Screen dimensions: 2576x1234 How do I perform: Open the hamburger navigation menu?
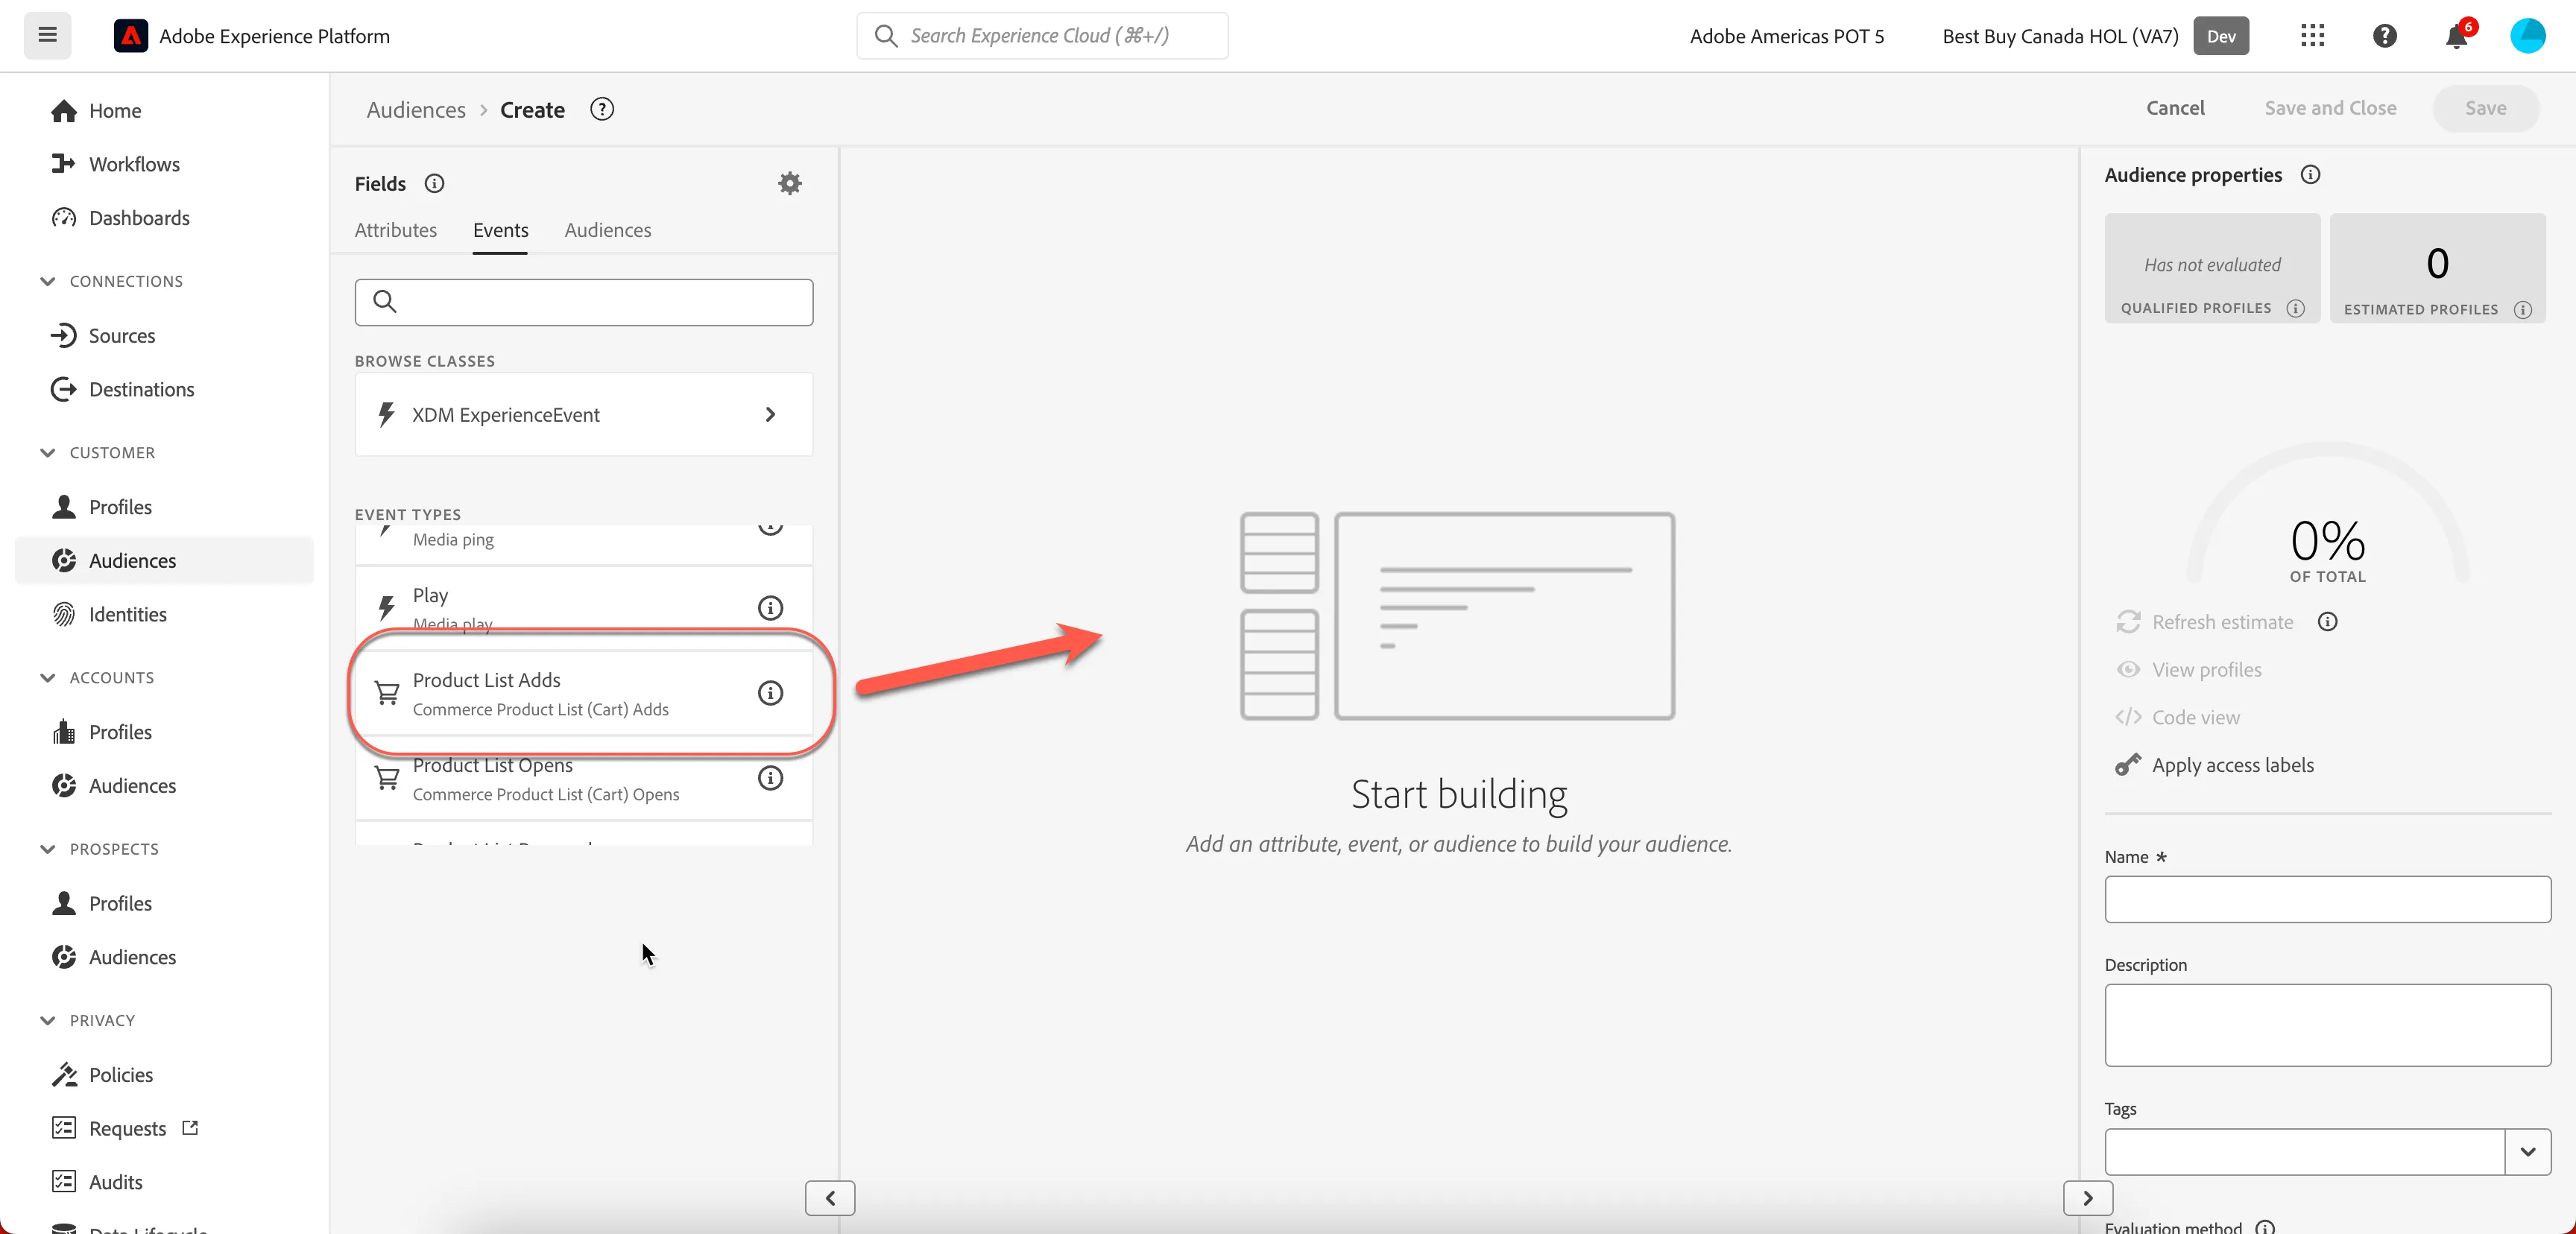47,36
